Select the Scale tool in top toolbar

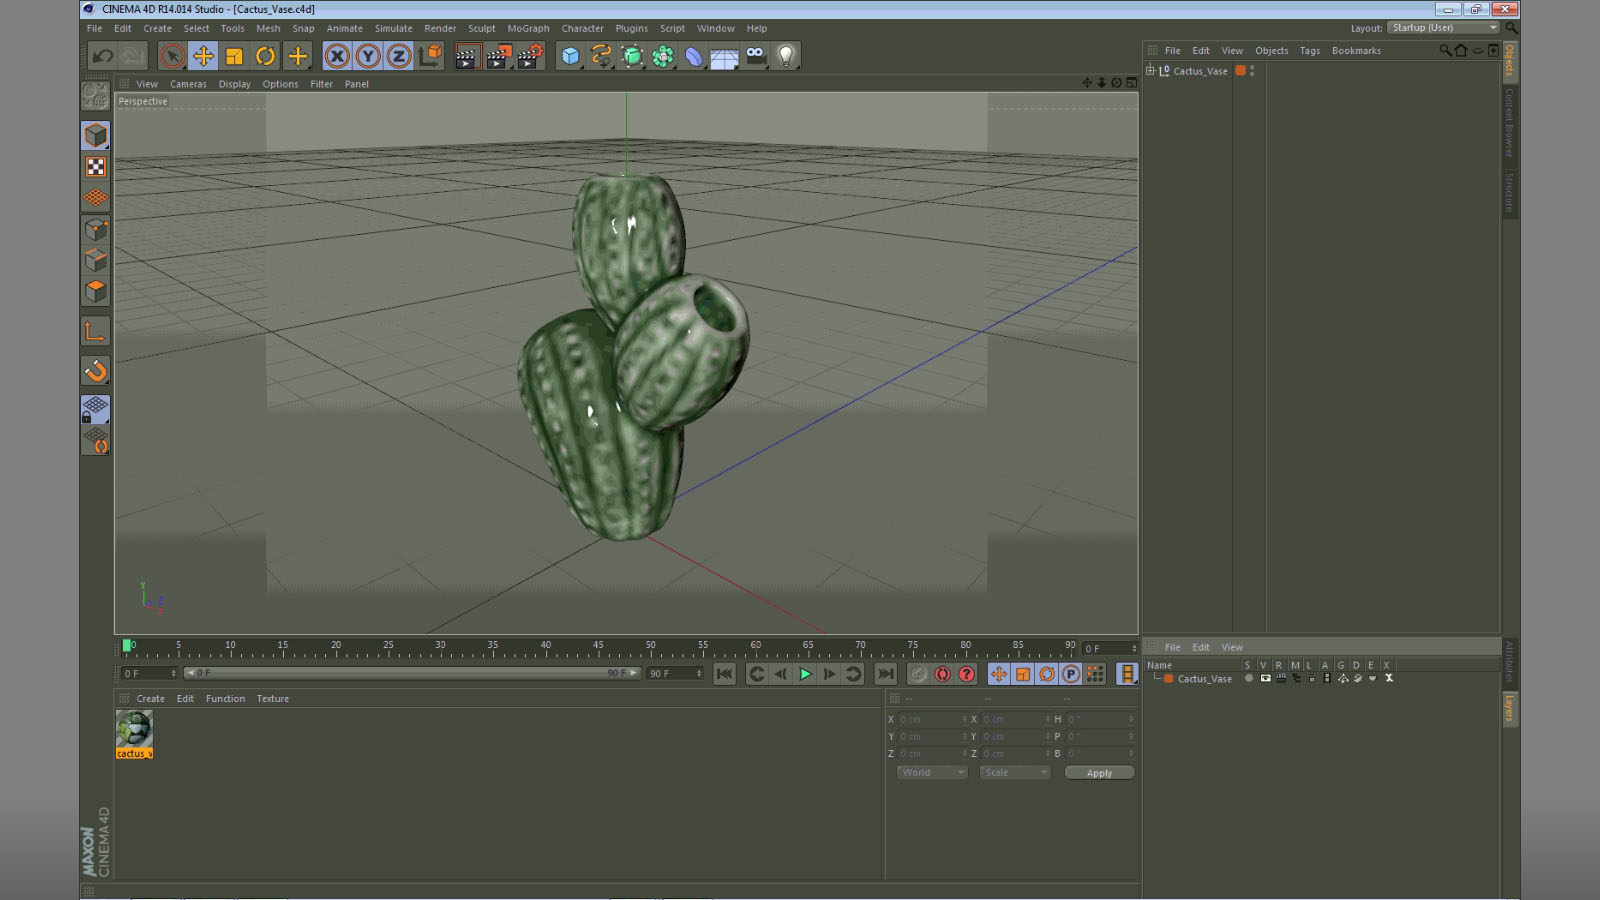(x=234, y=56)
